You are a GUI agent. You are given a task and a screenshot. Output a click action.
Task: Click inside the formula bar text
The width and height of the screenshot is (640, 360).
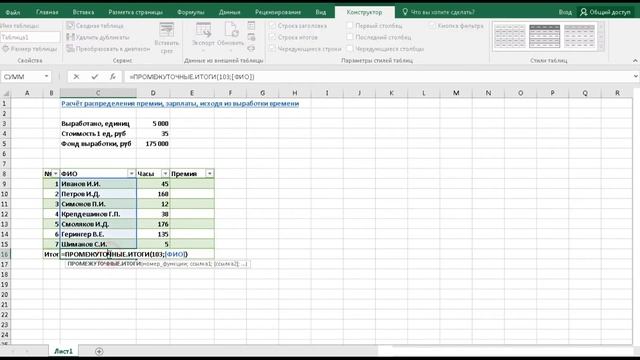click(192, 76)
